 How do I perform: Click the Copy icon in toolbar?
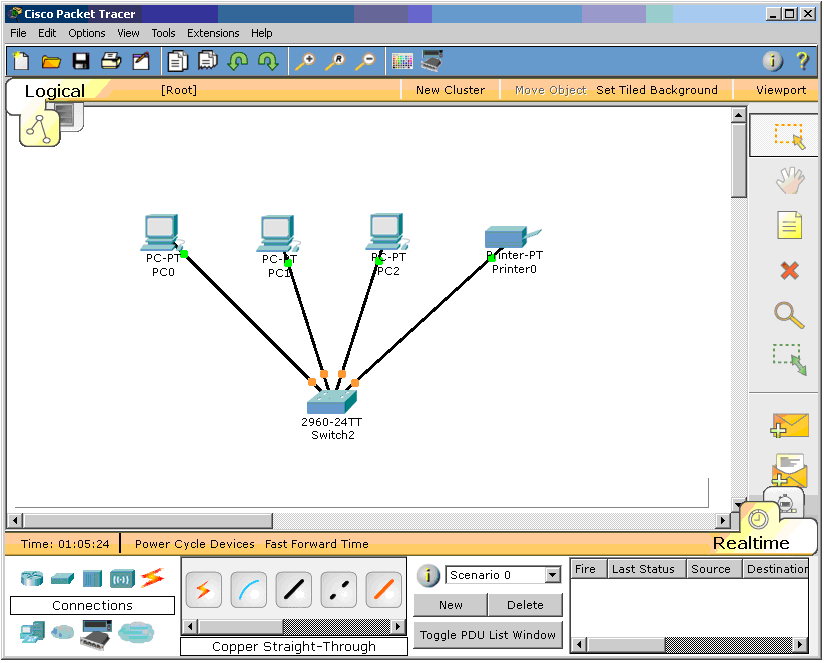(178, 61)
